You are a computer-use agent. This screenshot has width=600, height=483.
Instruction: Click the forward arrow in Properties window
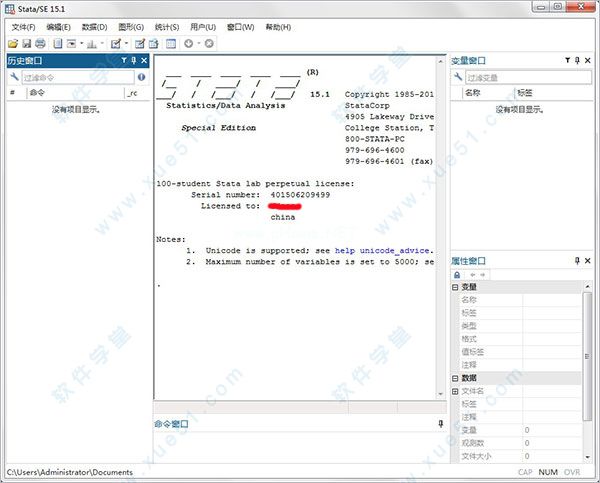[483, 275]
